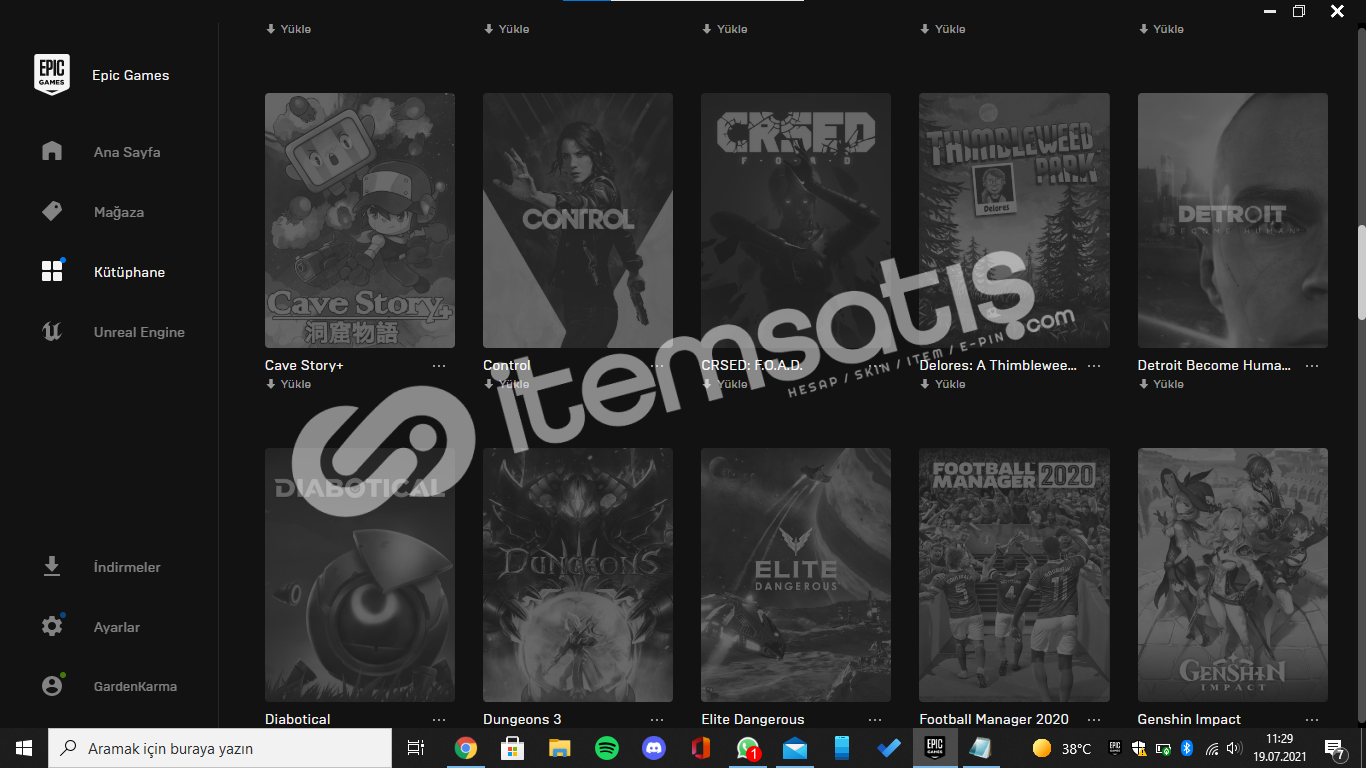Viewport: 1366px width, 768px height.
Task: Click the Football Manager 2020 title text
Action: tap(994, 719)
